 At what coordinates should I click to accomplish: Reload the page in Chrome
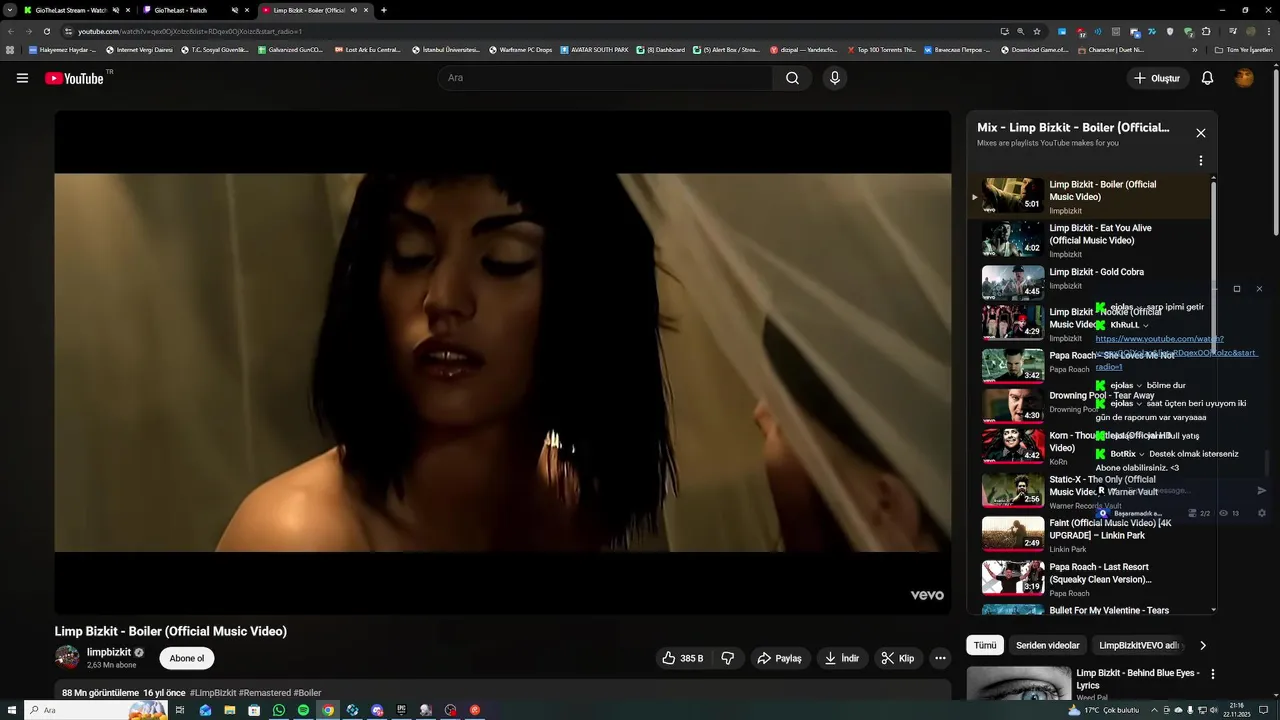click(x=46, y=31)
